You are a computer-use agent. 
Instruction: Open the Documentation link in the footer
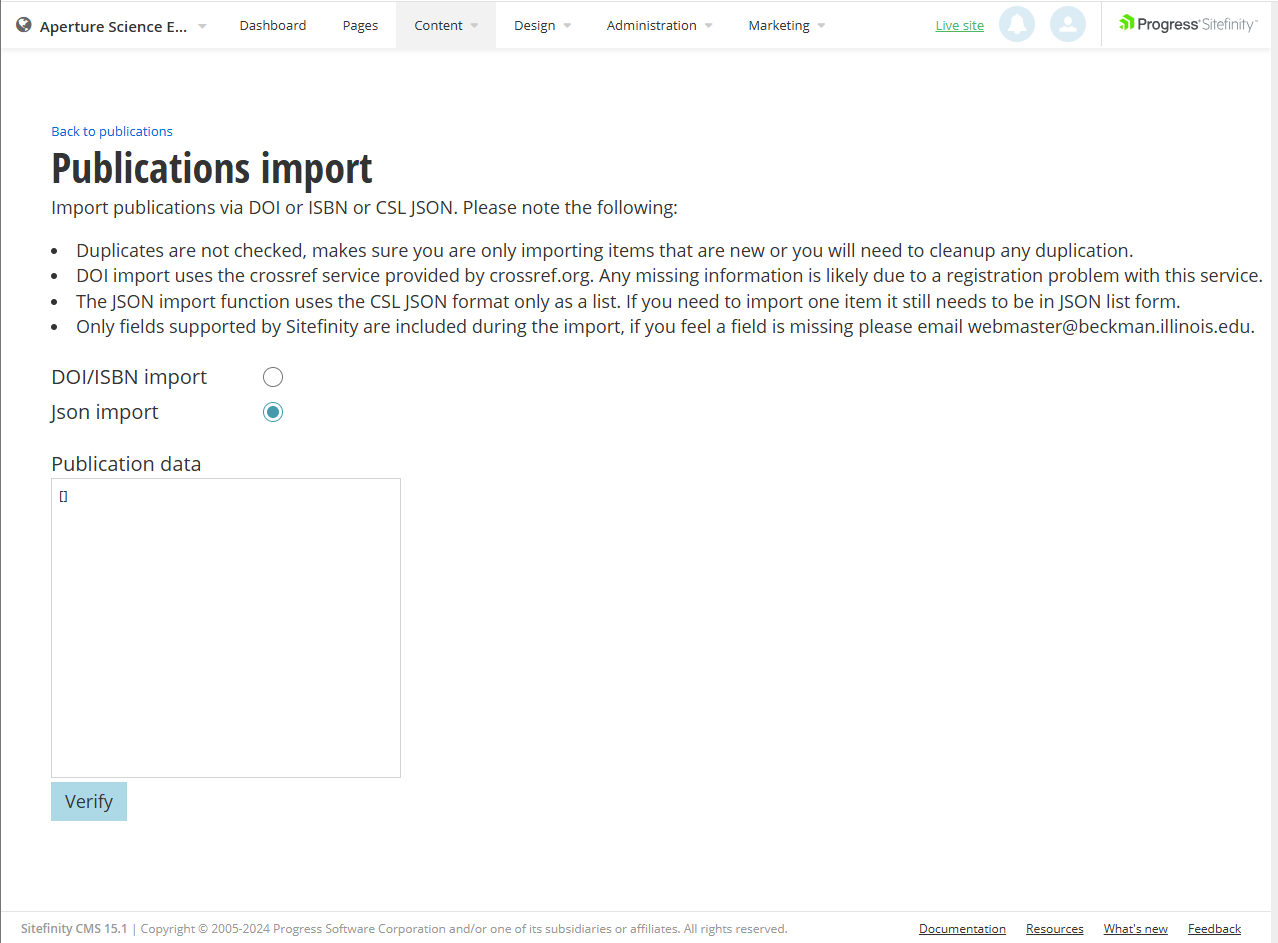(x=961, y=929)
